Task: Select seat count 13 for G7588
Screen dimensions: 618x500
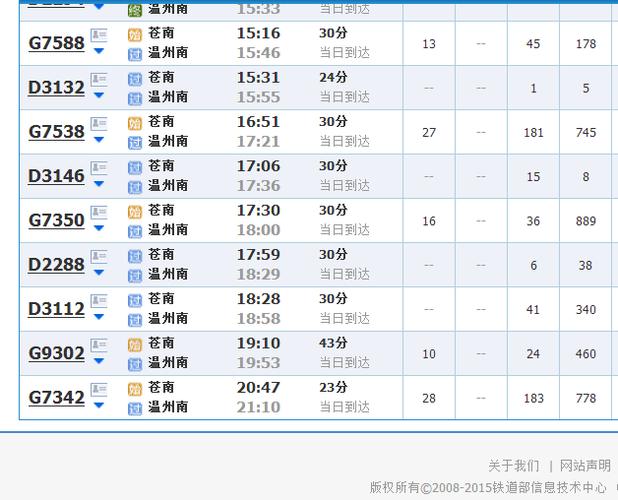Action: (x=429, y=44)
